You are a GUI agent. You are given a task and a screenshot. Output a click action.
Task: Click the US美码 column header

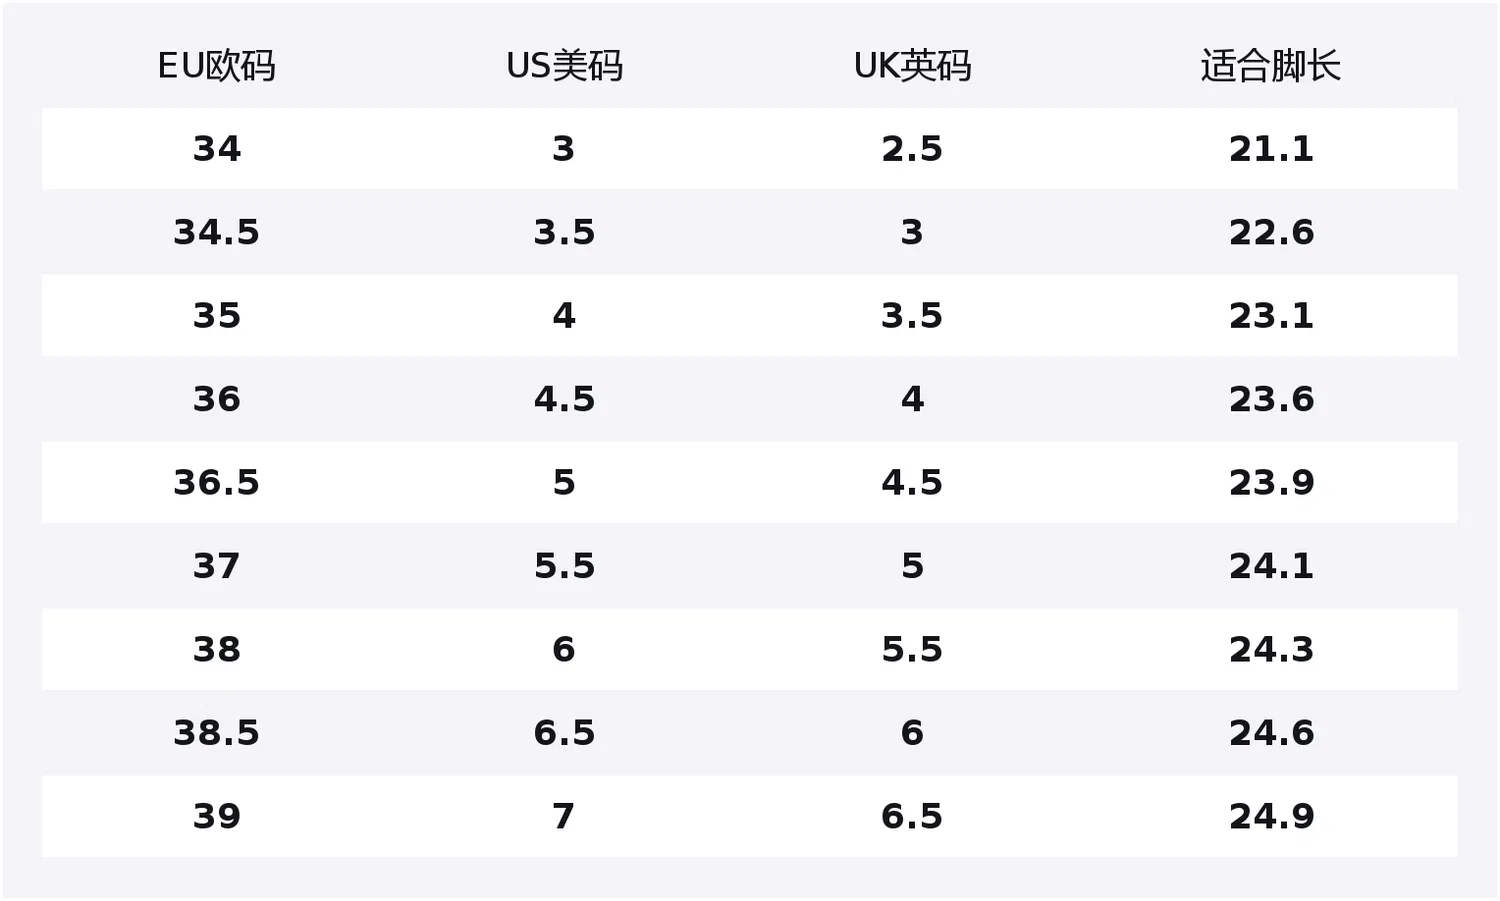click(564, 66)
